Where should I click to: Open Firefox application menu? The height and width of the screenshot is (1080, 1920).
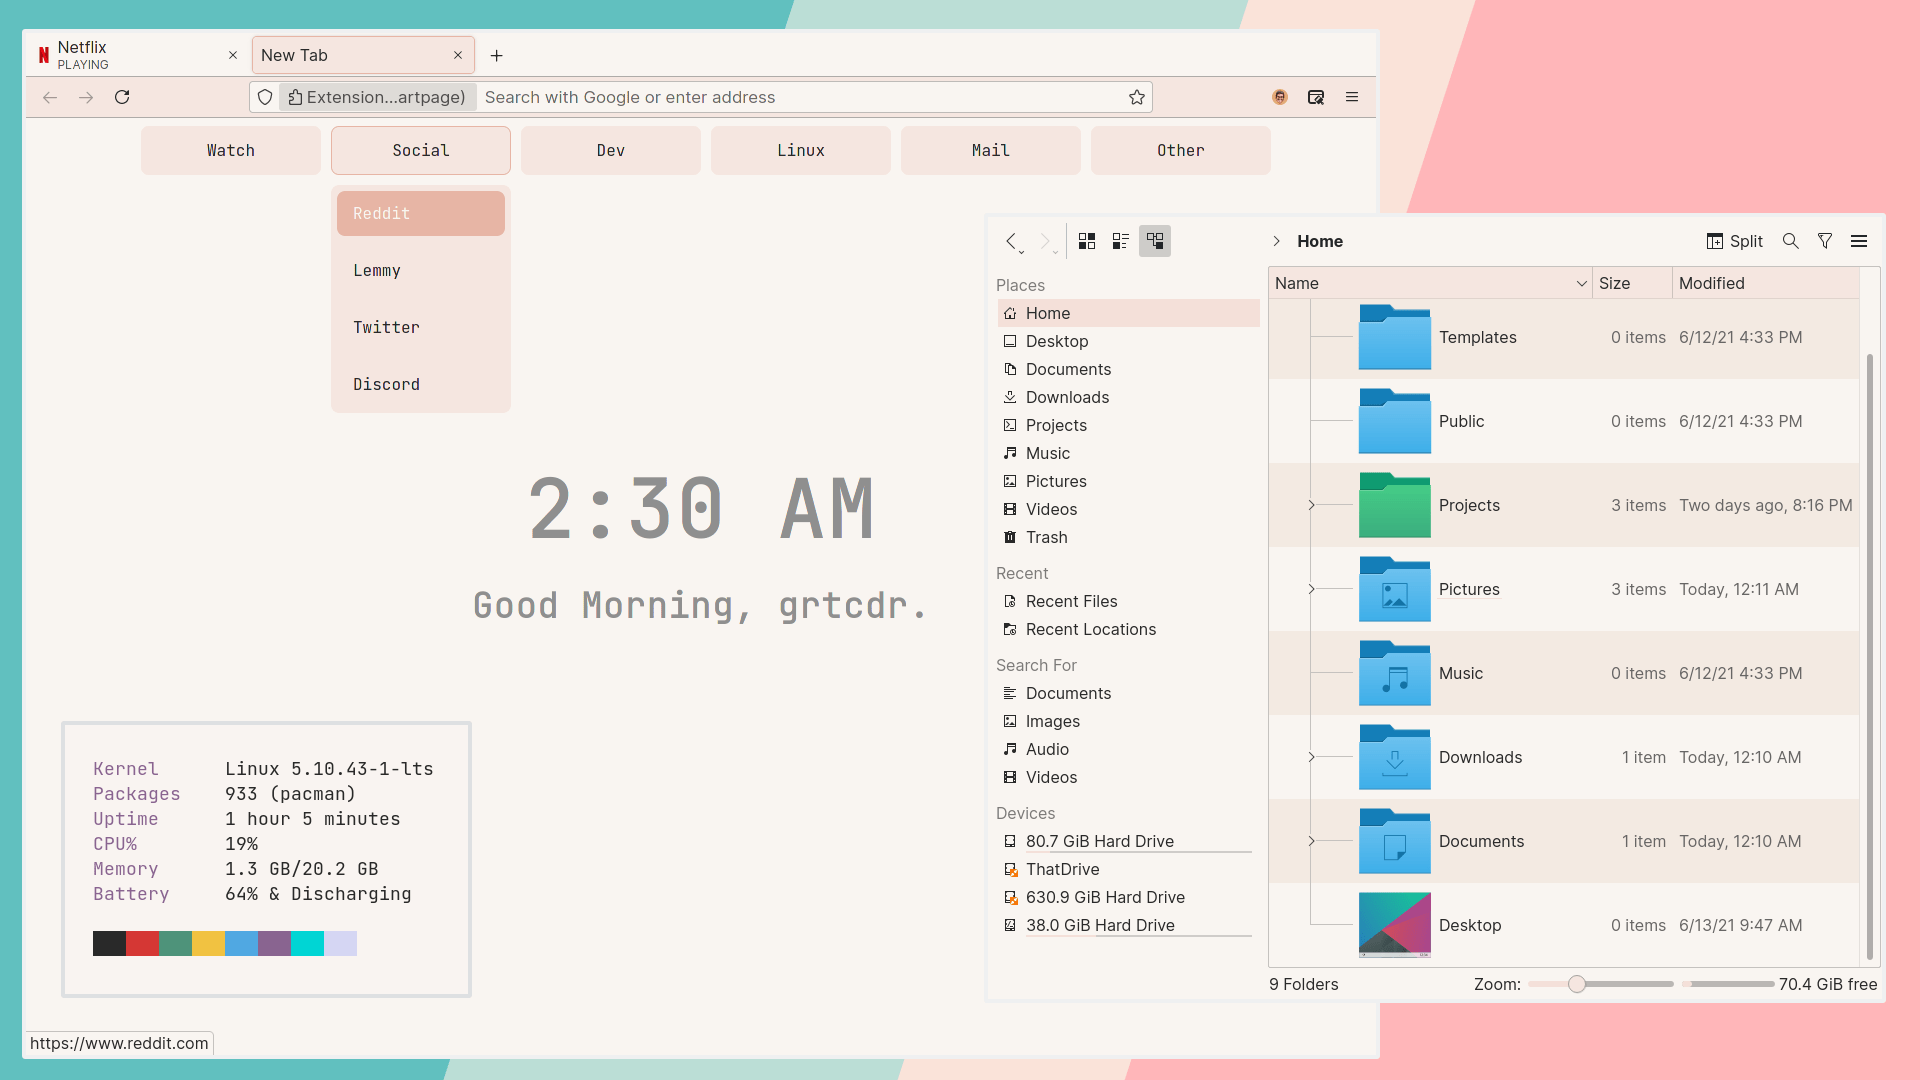(x=1352, y=97)
